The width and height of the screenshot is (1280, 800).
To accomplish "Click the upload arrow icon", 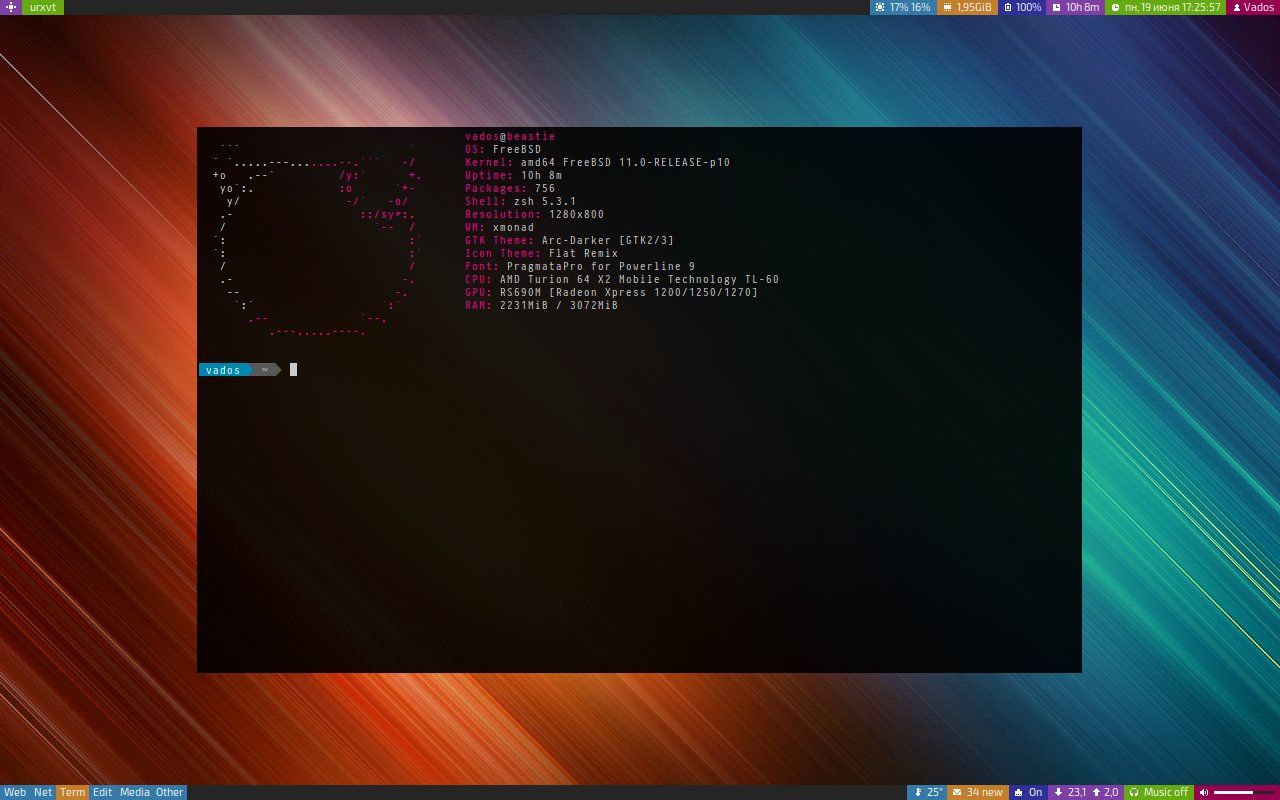I will [1097, 792].
